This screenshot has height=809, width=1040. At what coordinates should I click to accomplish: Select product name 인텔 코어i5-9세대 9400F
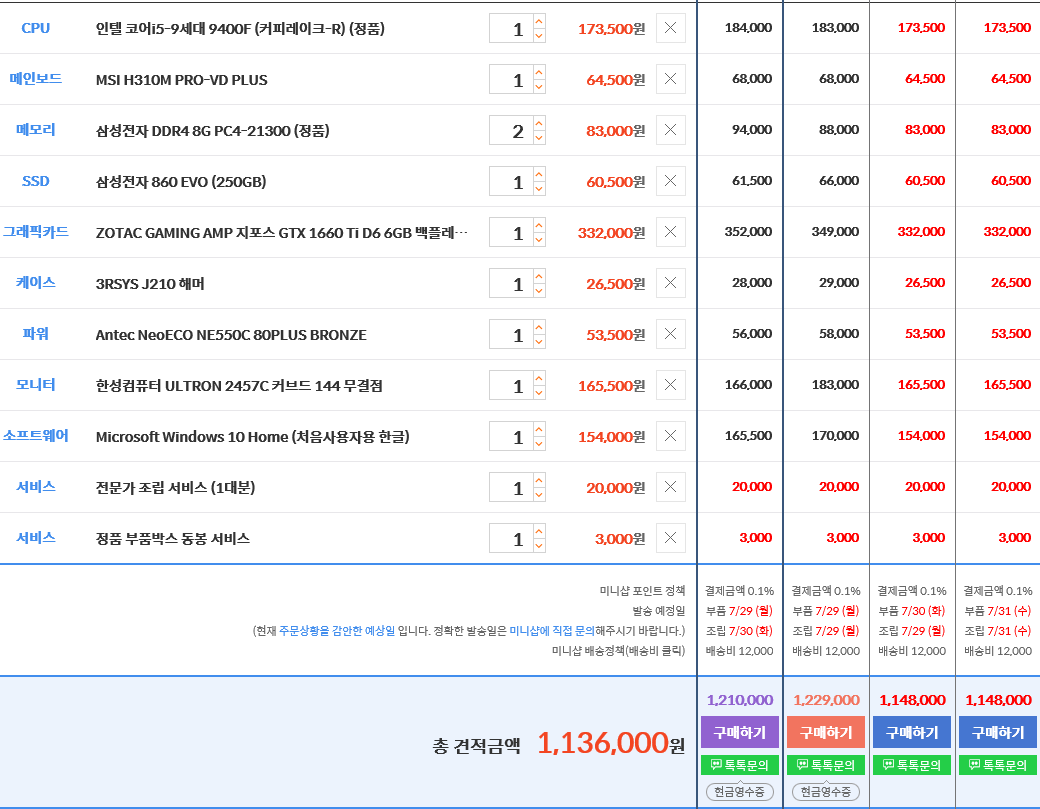coord(240,29)
